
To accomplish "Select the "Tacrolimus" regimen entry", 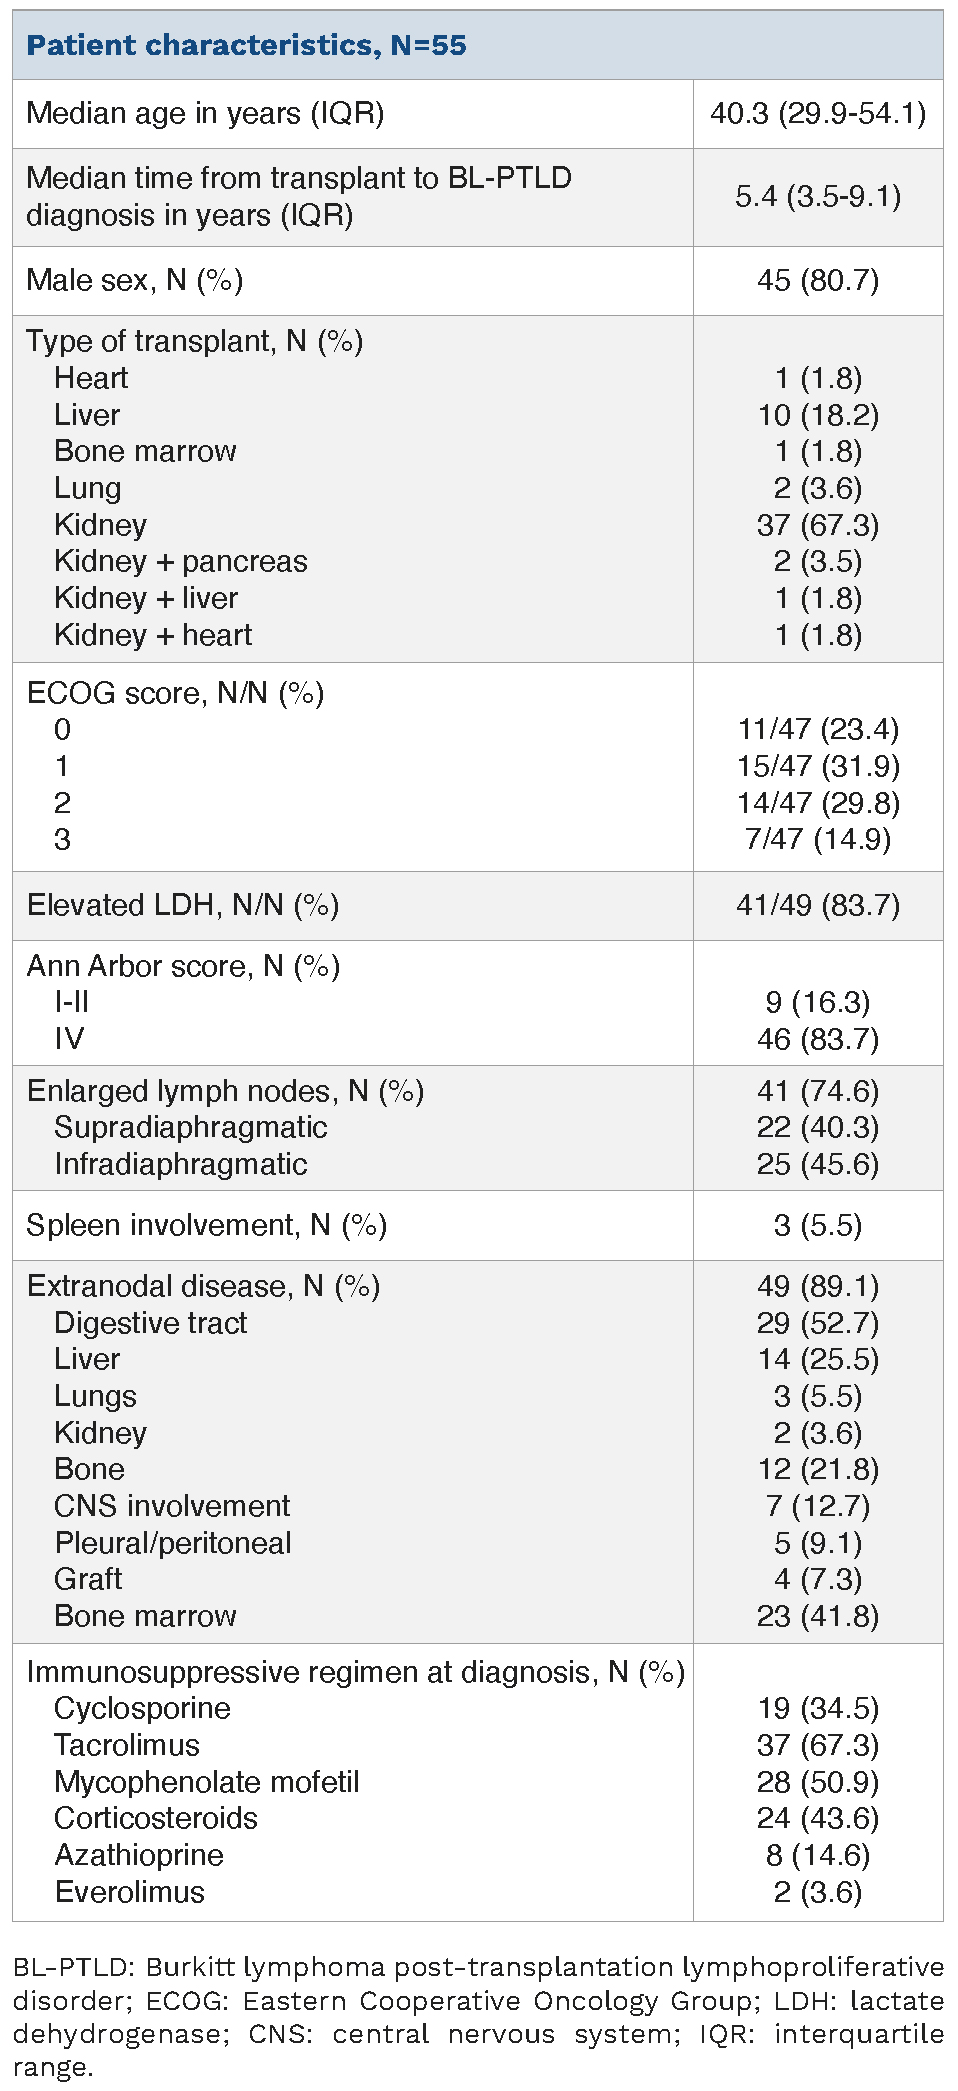I will click(x=127, y=1745).
